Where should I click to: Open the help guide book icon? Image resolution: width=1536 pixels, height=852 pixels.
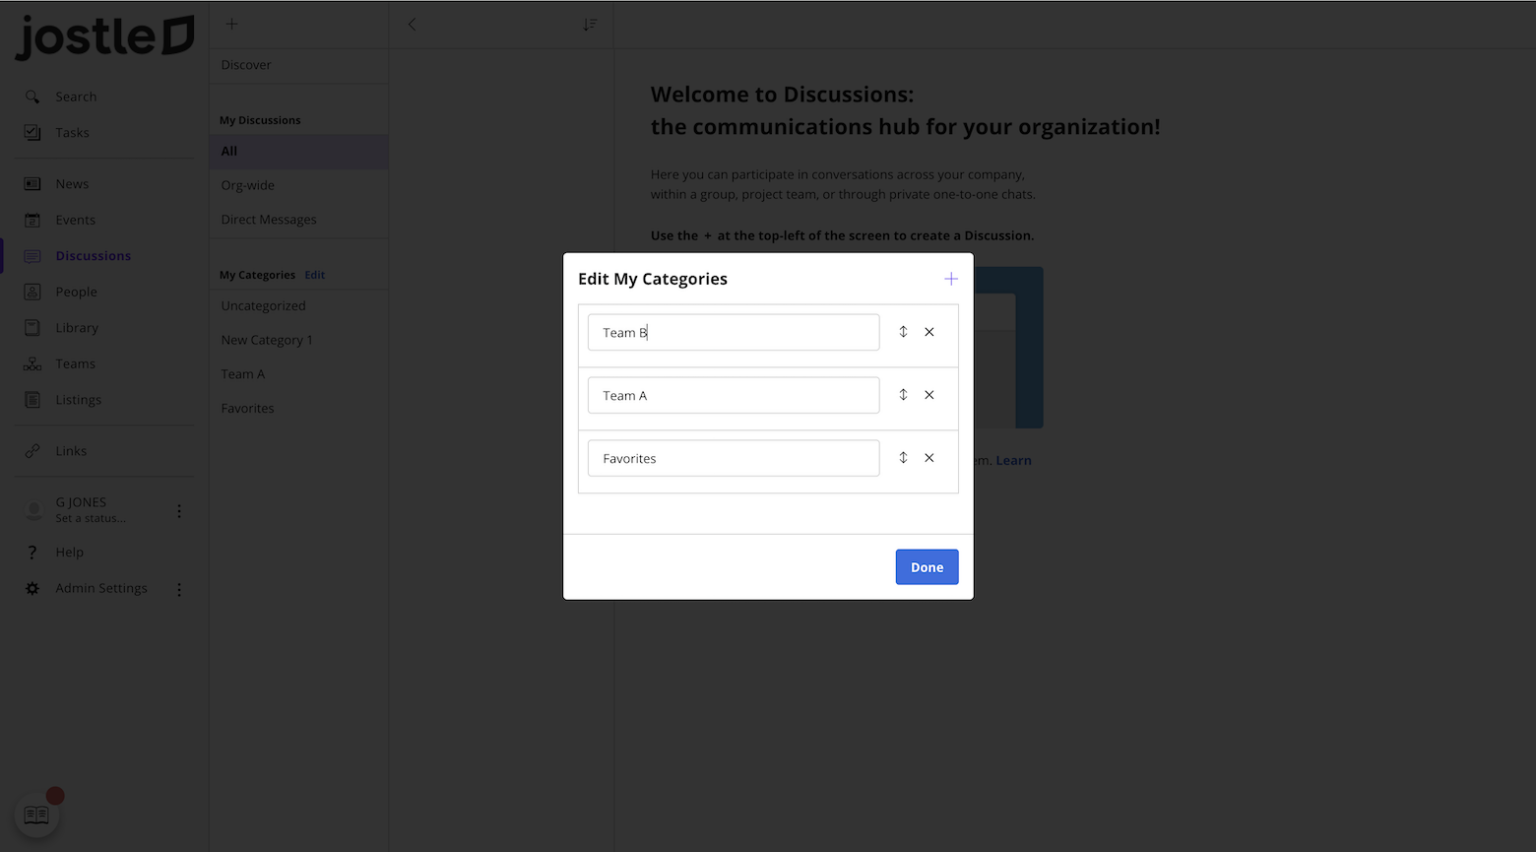tap(37, 815)
